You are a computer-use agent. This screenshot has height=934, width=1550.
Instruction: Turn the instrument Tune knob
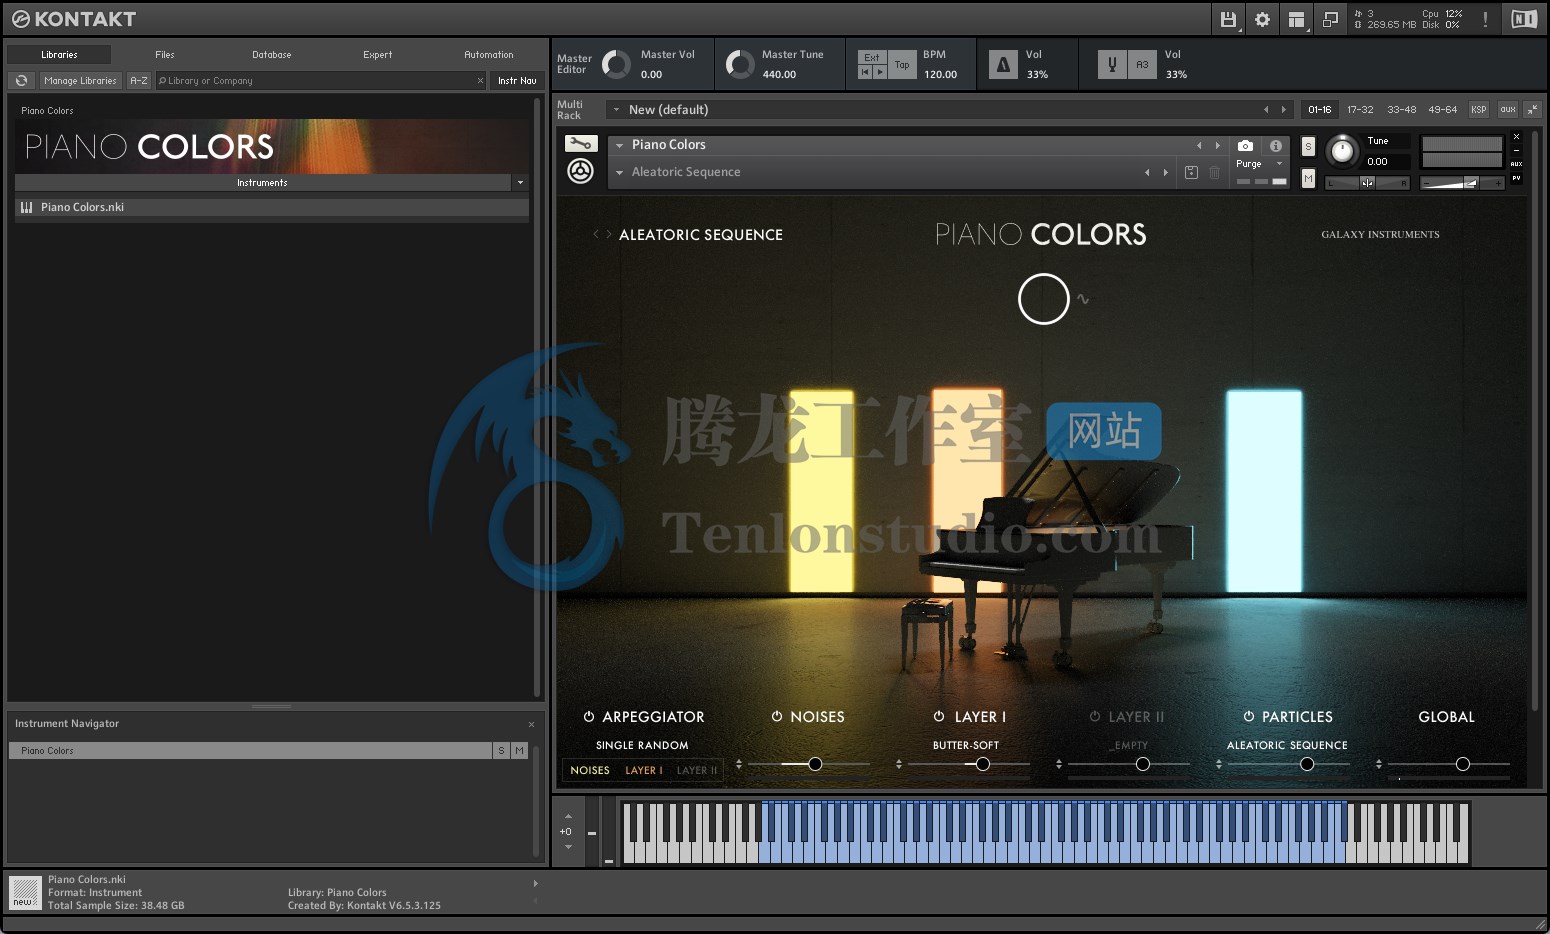1342,151
